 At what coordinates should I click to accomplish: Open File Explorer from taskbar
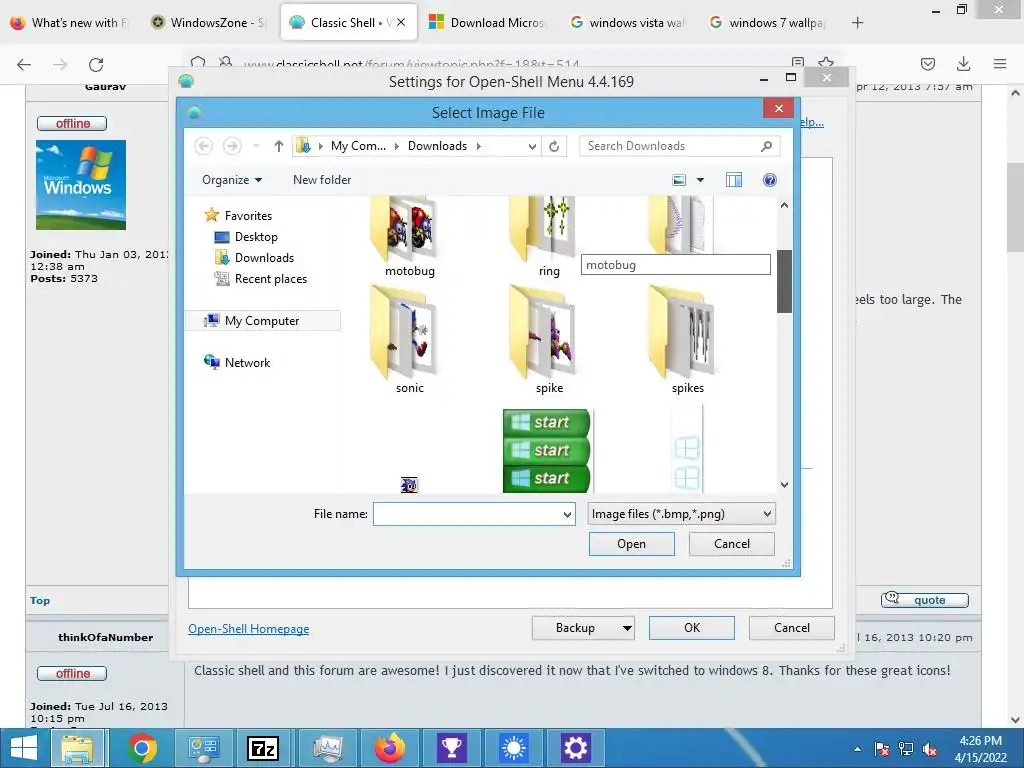(x=77, y=748)
